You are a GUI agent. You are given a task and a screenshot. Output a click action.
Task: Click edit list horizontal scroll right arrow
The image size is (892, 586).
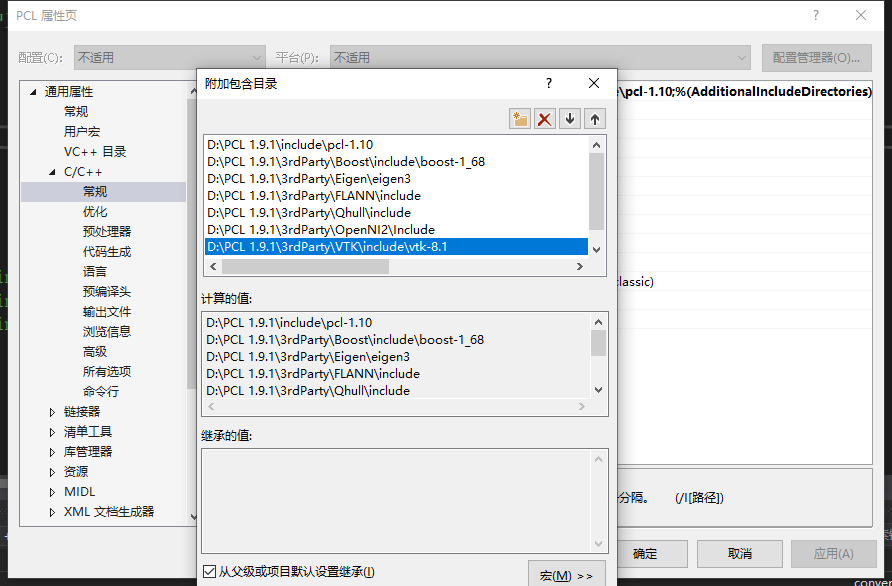[x=580, y=266]
